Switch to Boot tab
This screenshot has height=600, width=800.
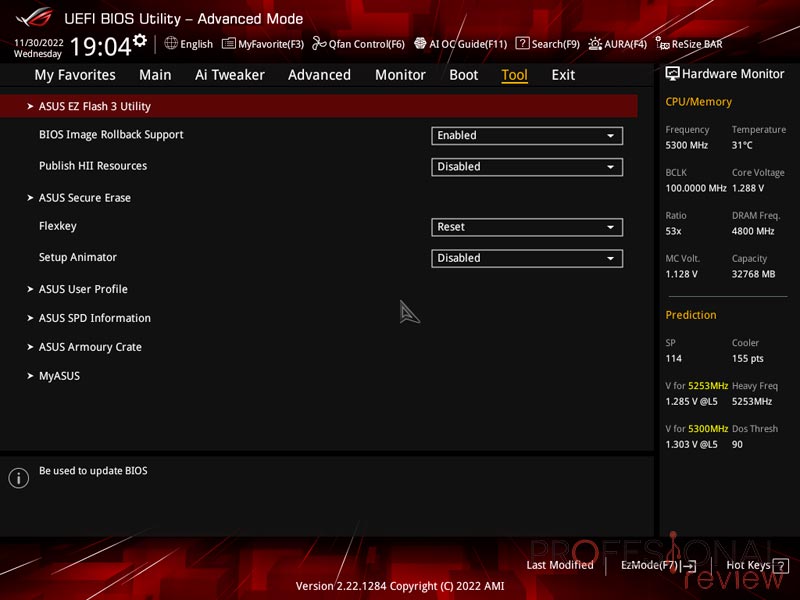point(464,75)
